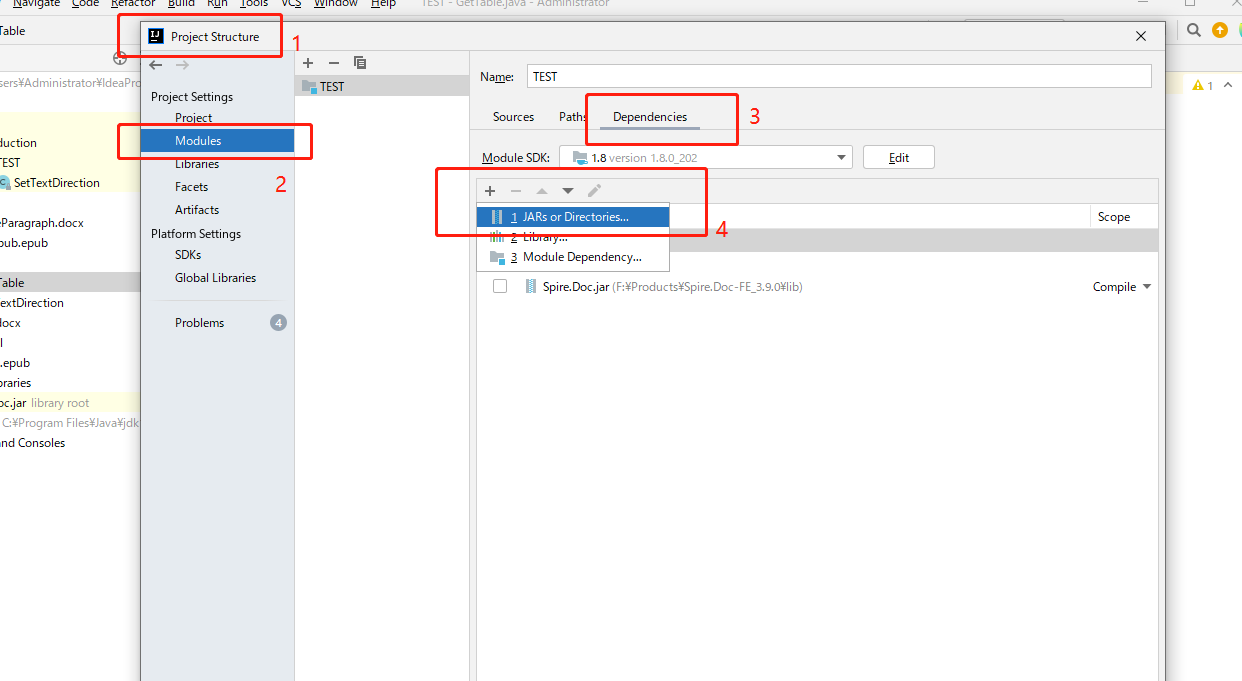Click the orange update icon in main toolbar

[1219, 30]
